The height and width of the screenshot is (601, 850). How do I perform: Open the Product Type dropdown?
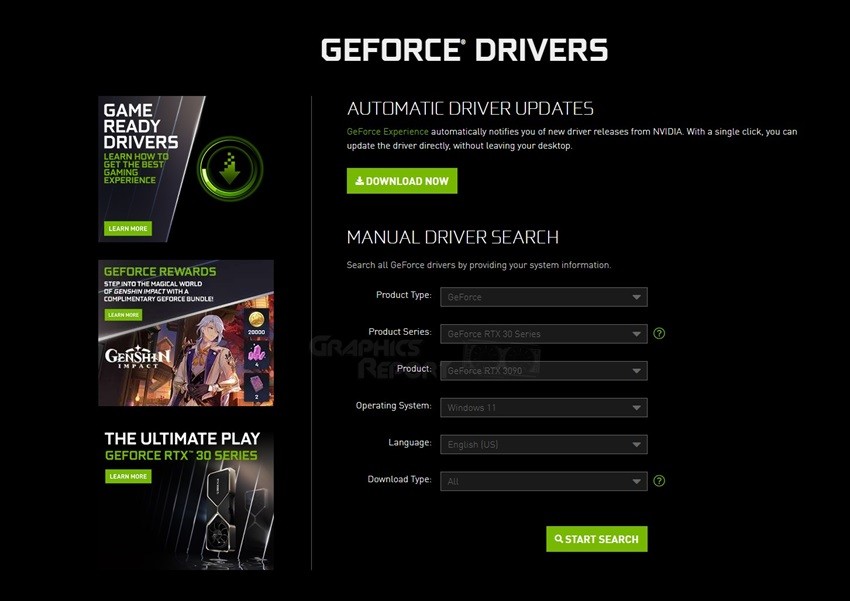(544, 297)
